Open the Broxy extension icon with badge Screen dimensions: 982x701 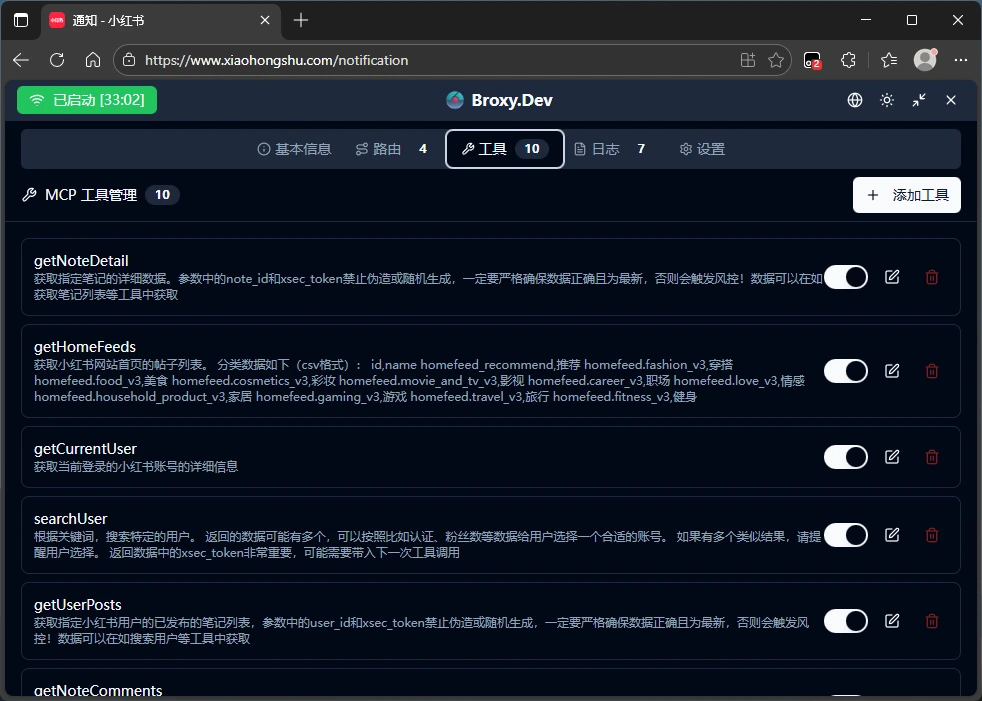click(x=812, y=60)
